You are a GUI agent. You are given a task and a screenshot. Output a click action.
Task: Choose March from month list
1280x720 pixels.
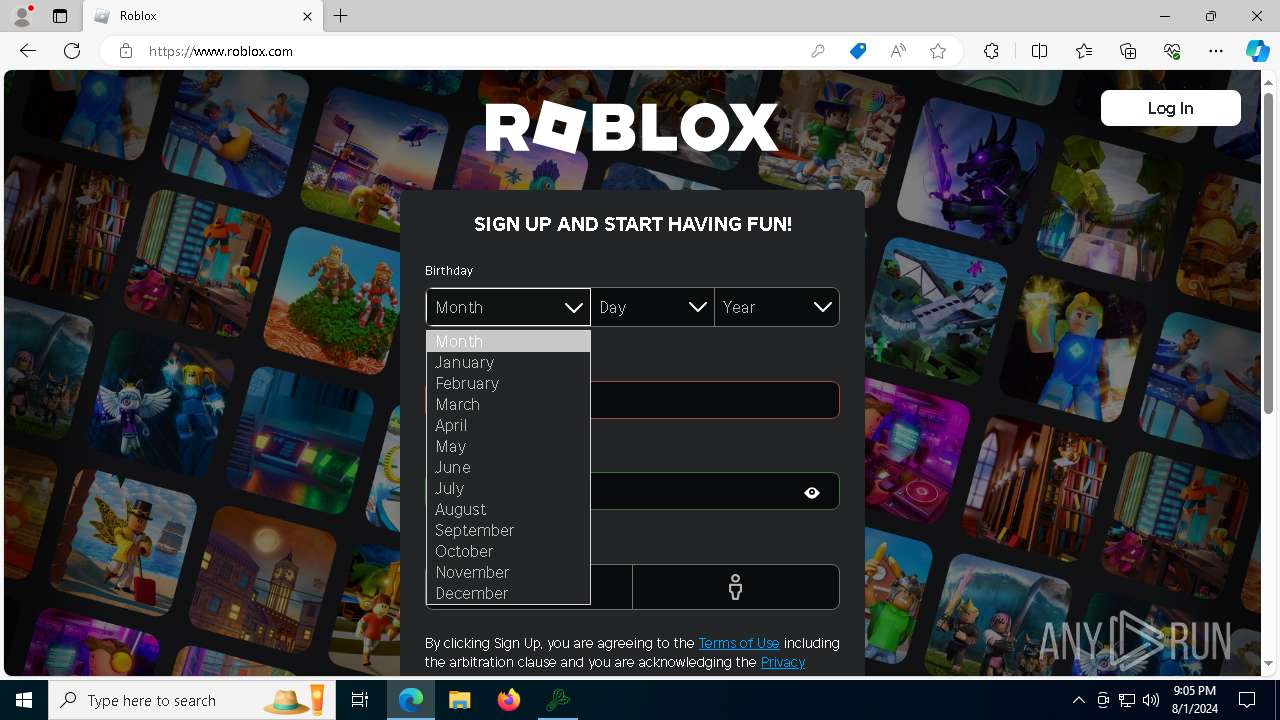tap(508, 405)
